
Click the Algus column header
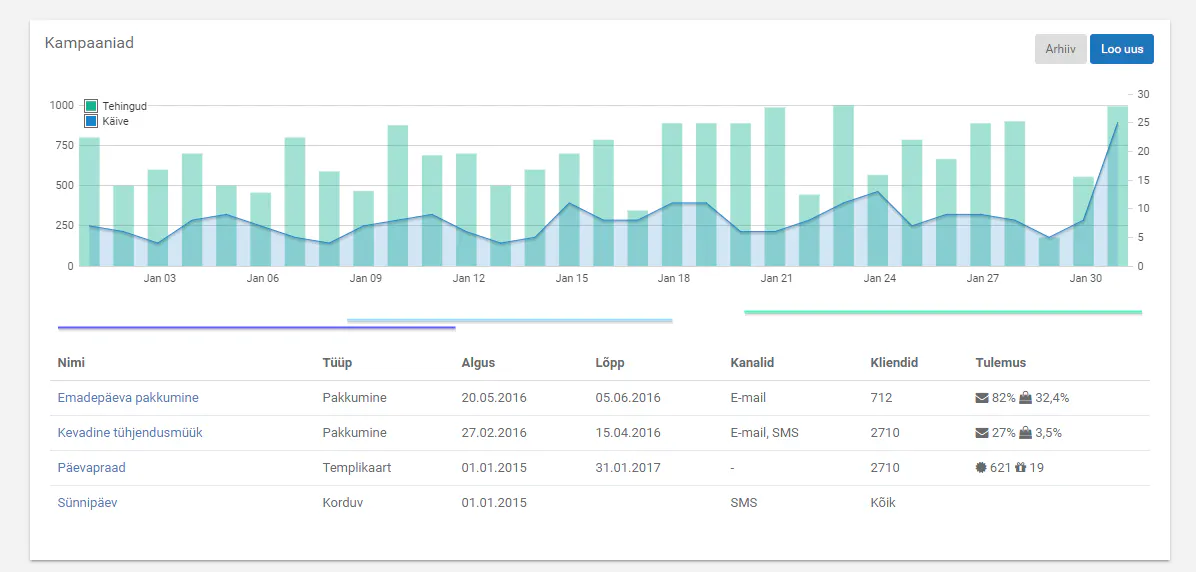pyautogui.click(x=478, y=362)
